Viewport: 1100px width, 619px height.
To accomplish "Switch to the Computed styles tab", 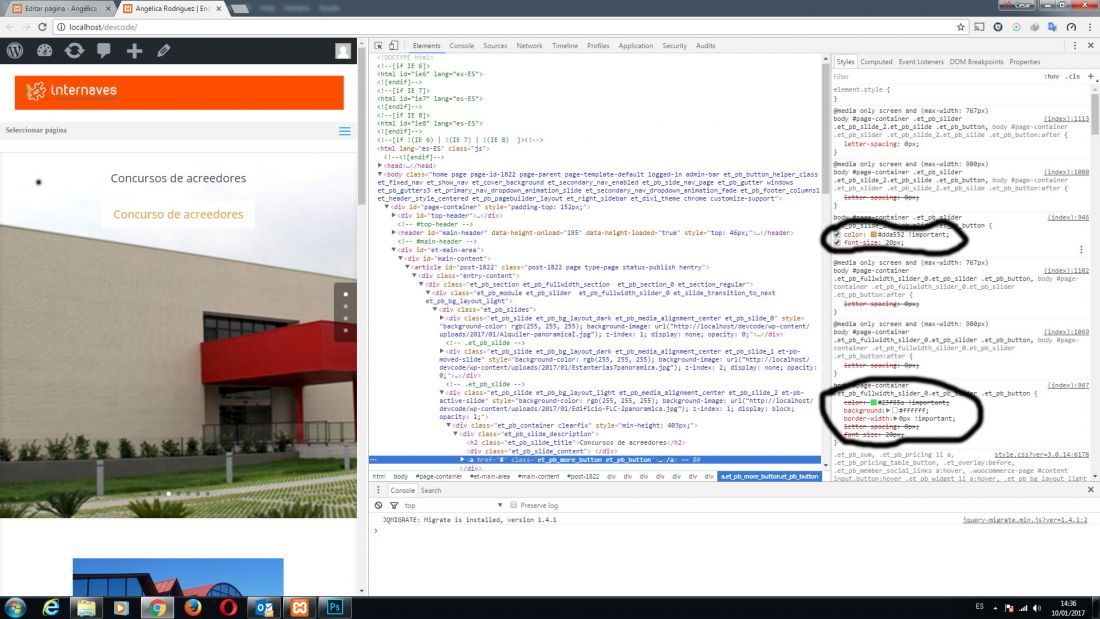I will point(876,62).
